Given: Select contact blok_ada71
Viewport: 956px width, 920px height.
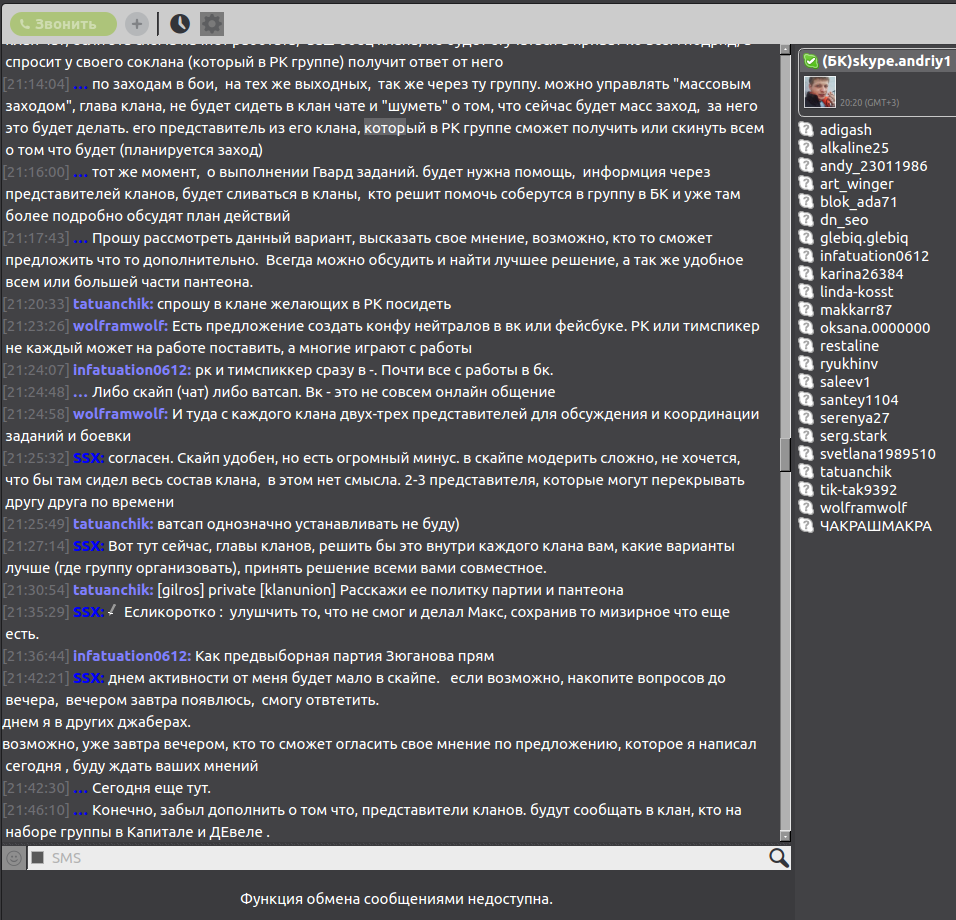Looking at the screenshot, I should (x=858, y=202).
